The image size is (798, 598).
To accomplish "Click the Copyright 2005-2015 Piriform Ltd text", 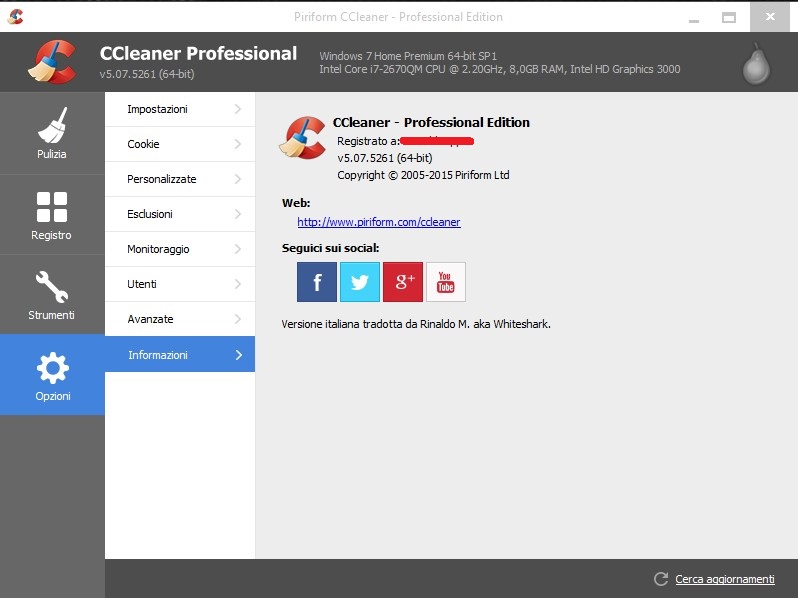I will tap(423, 175).
